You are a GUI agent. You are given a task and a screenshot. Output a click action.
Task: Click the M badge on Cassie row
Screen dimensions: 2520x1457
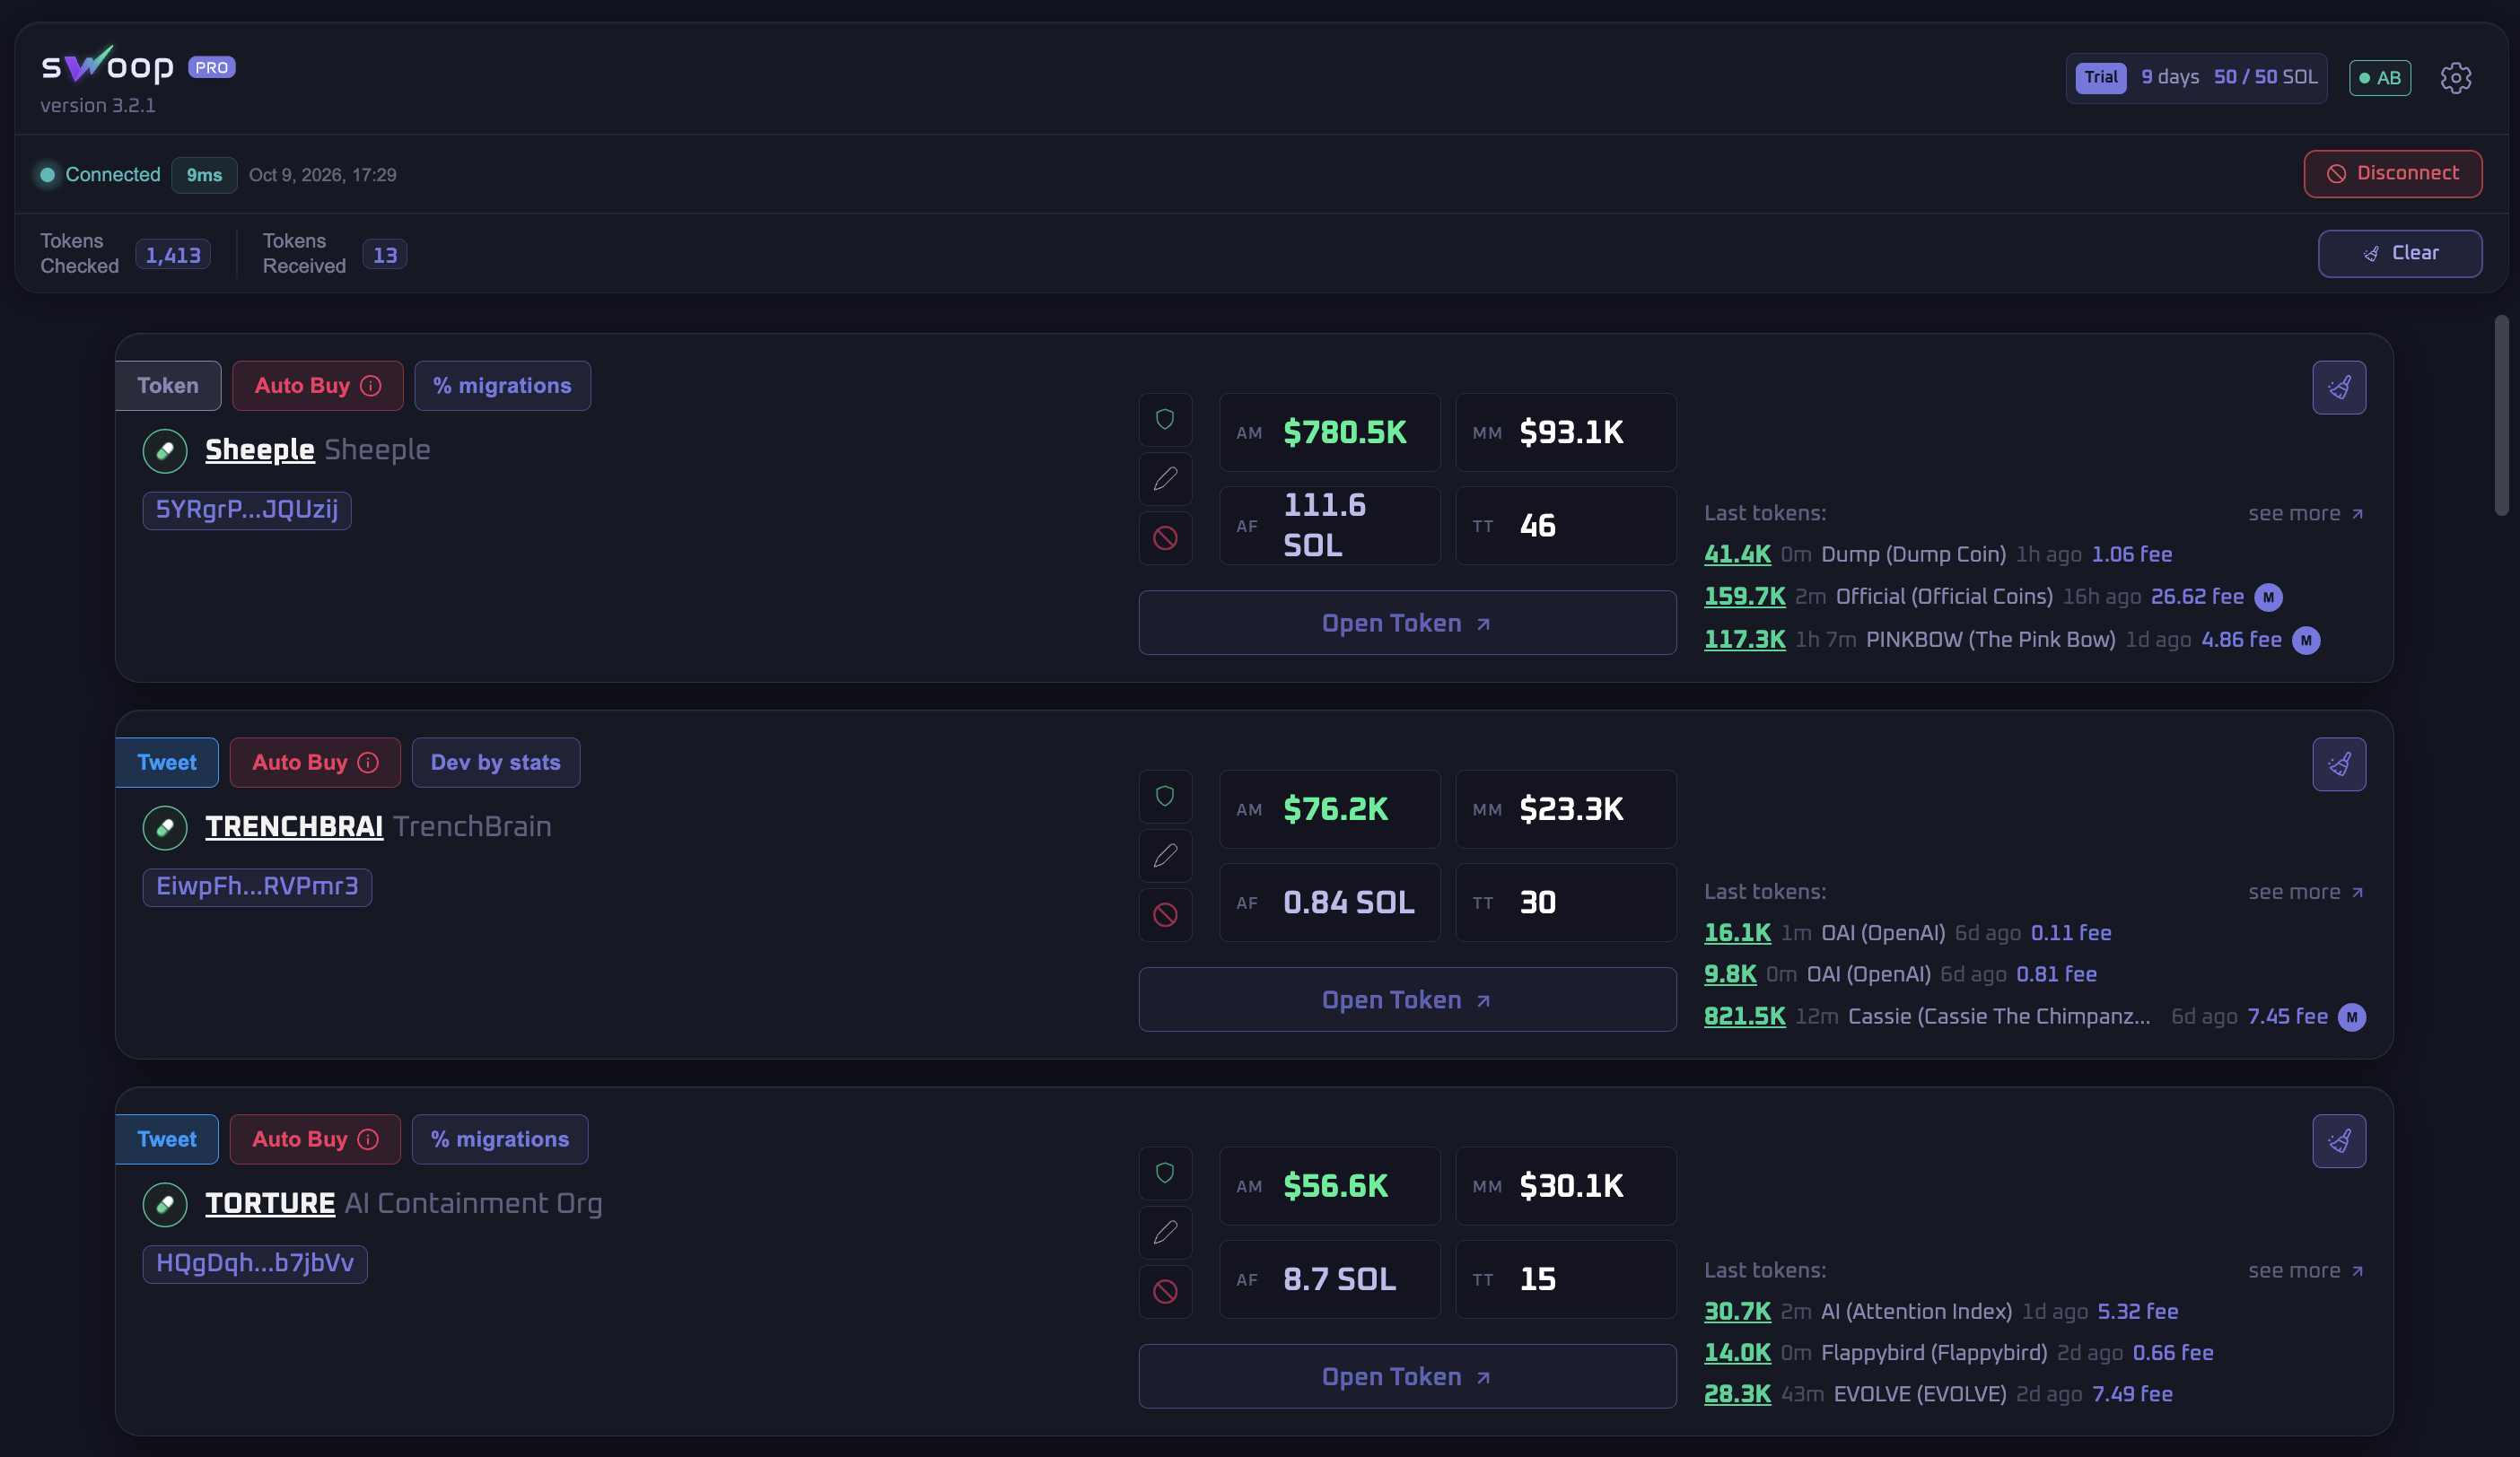click(x=2352, y=1018)
